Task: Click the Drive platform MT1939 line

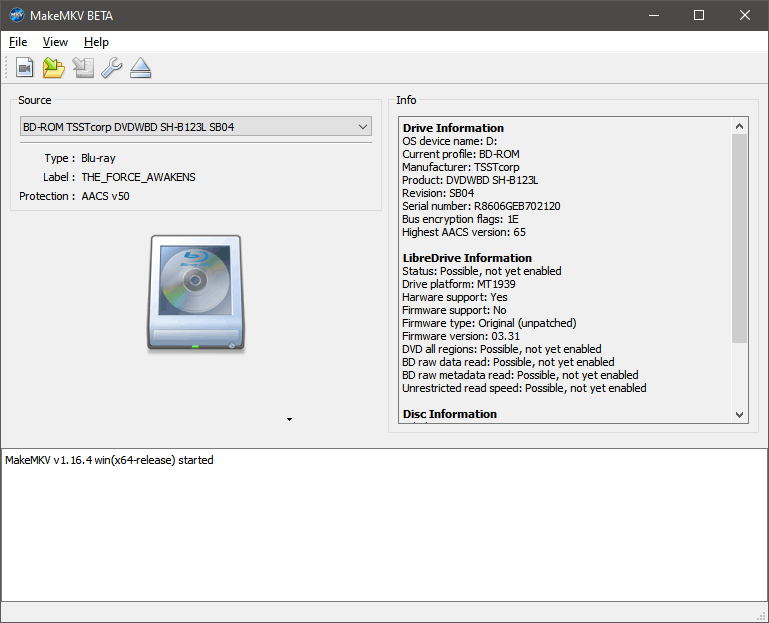Action: tap(459, 284)
